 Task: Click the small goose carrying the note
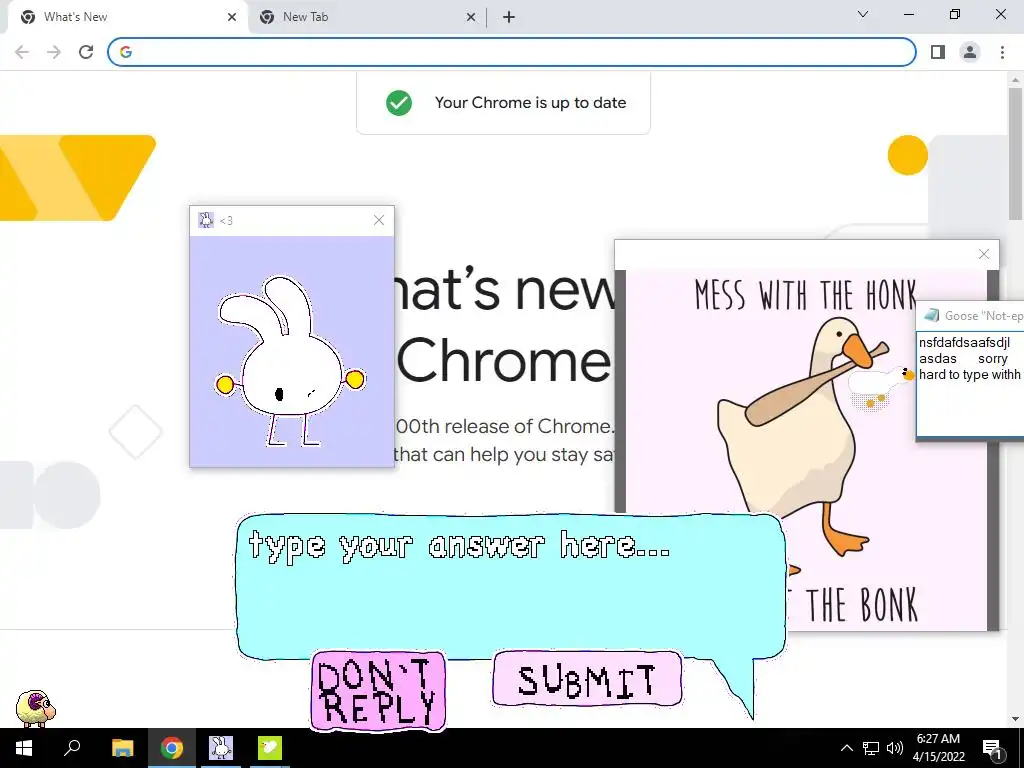(x=882, y=388)
